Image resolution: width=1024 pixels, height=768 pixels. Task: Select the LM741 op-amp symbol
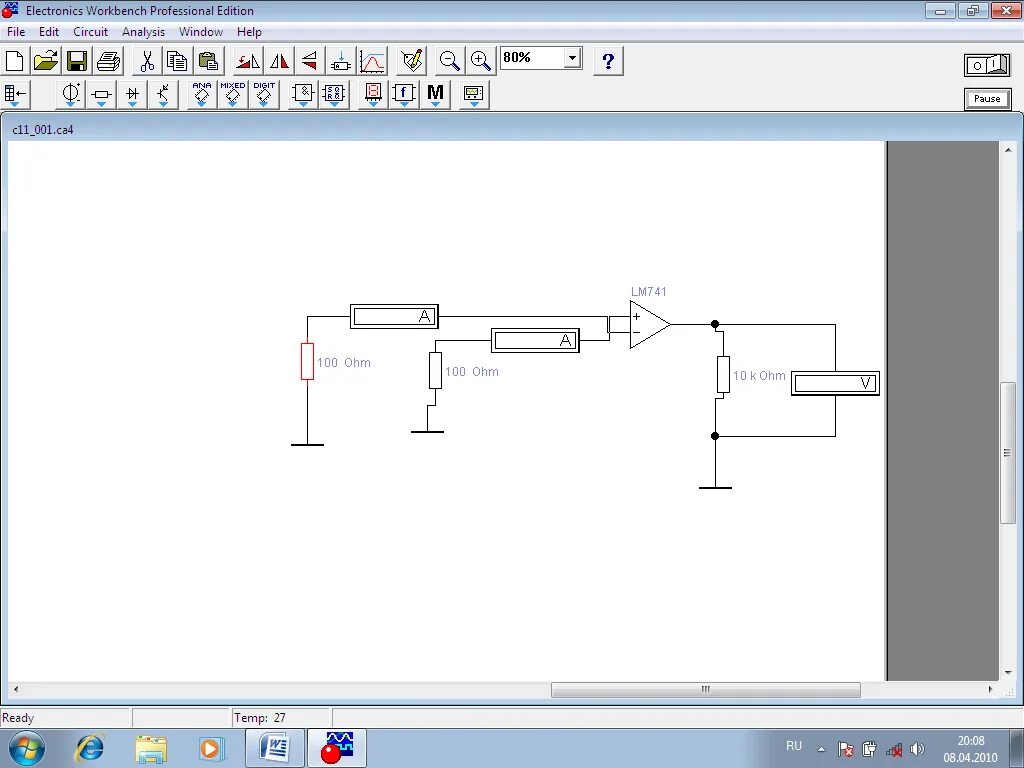(x=648, y=325)
